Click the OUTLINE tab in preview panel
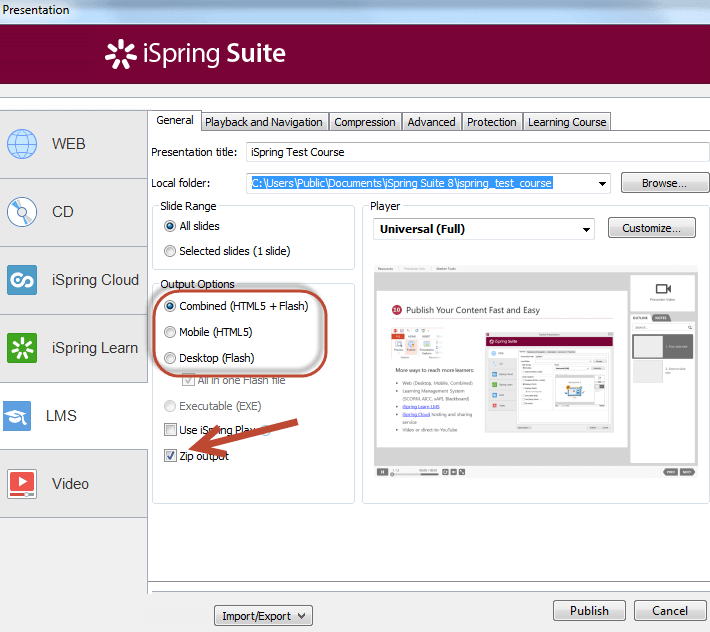Screen dimensions: 710x632 pos(640,318)
